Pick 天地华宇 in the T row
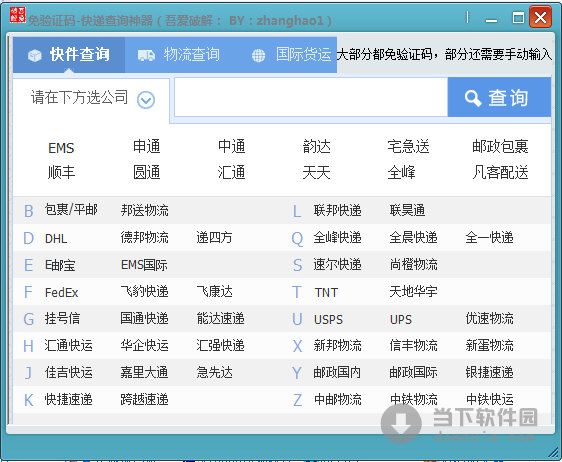This screenshot has width=562, height=462. tap(413, 291)
